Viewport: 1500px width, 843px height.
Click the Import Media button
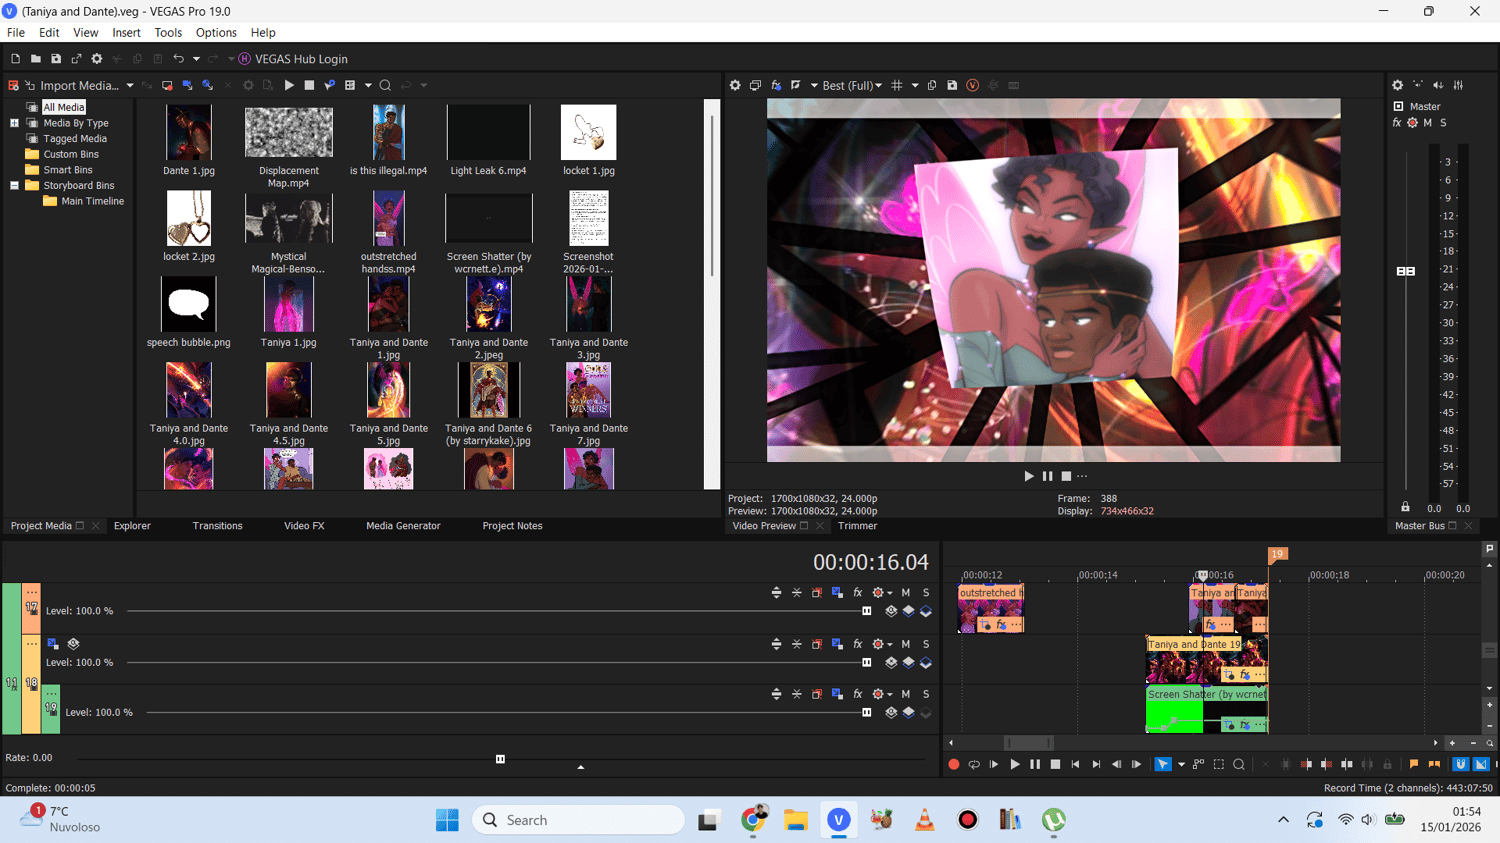tap(72, 86)
